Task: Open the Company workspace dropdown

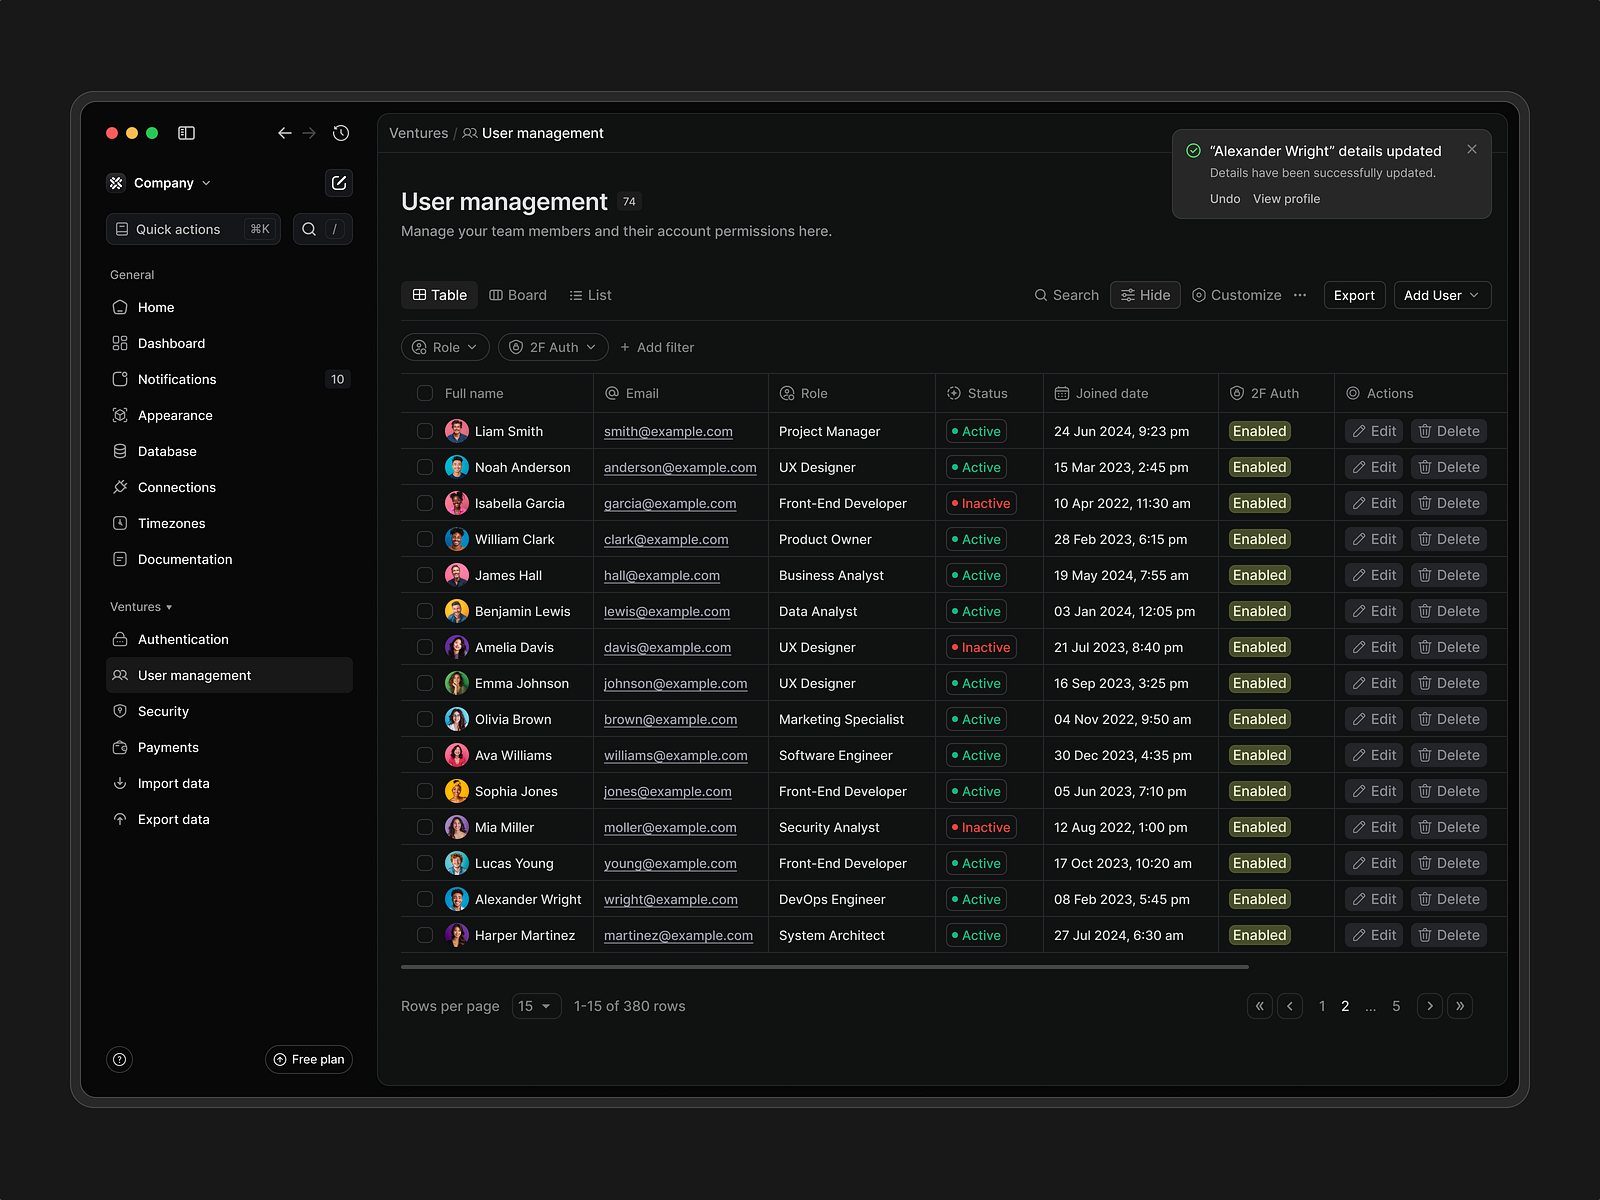Action: pyautogui.click(x=160, y=183)
